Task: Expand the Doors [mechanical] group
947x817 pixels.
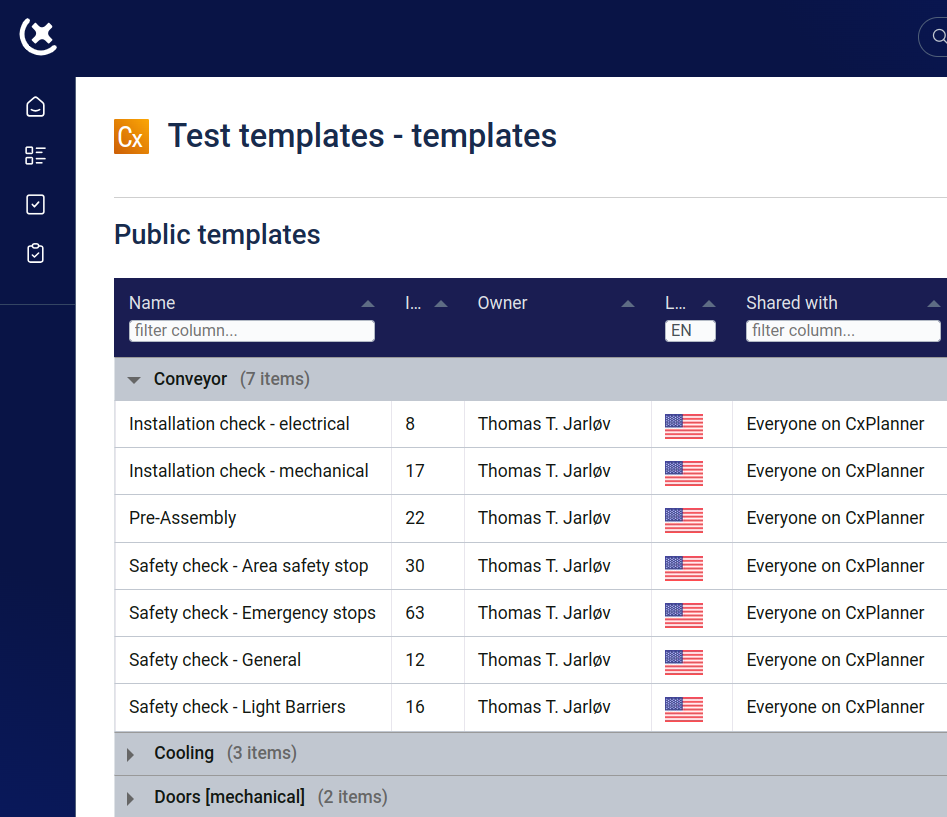Action: (x=129, y=797)
